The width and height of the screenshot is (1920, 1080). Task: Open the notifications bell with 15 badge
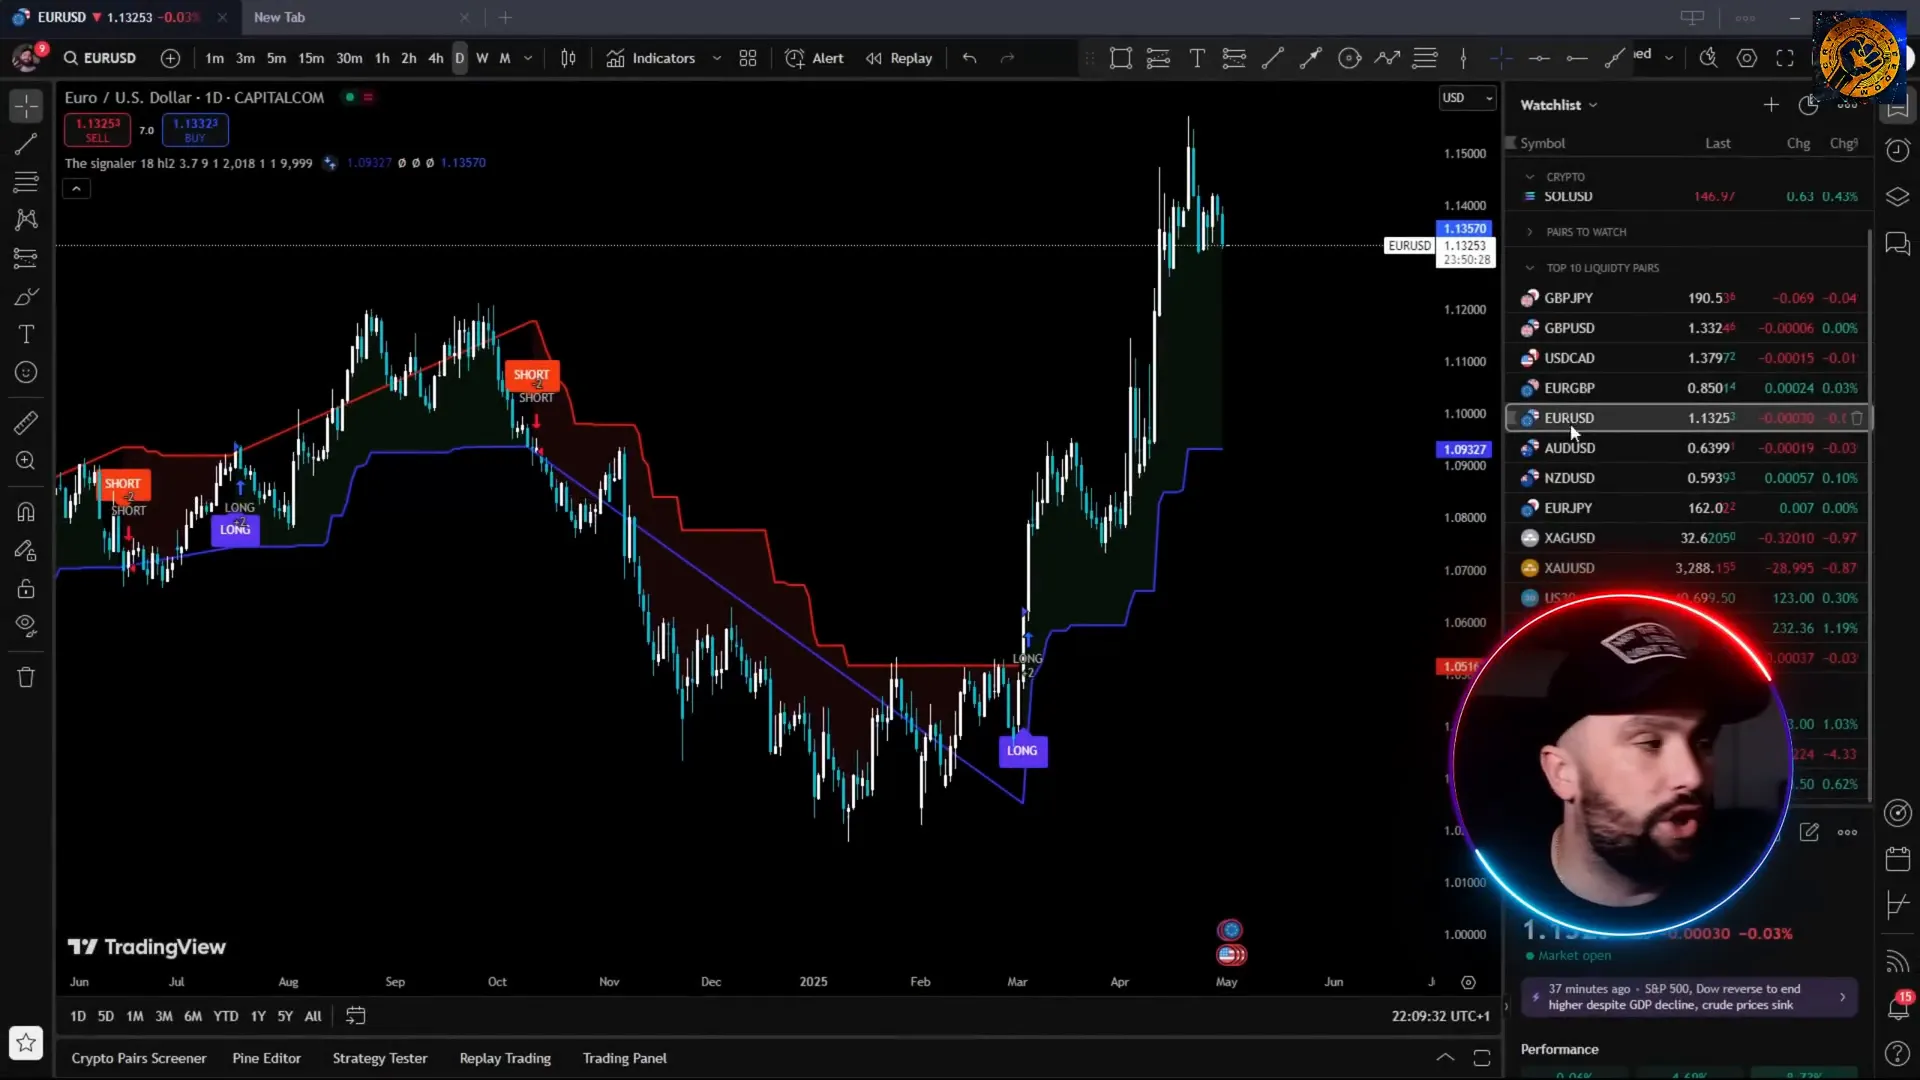(x=1897, y=1006)
